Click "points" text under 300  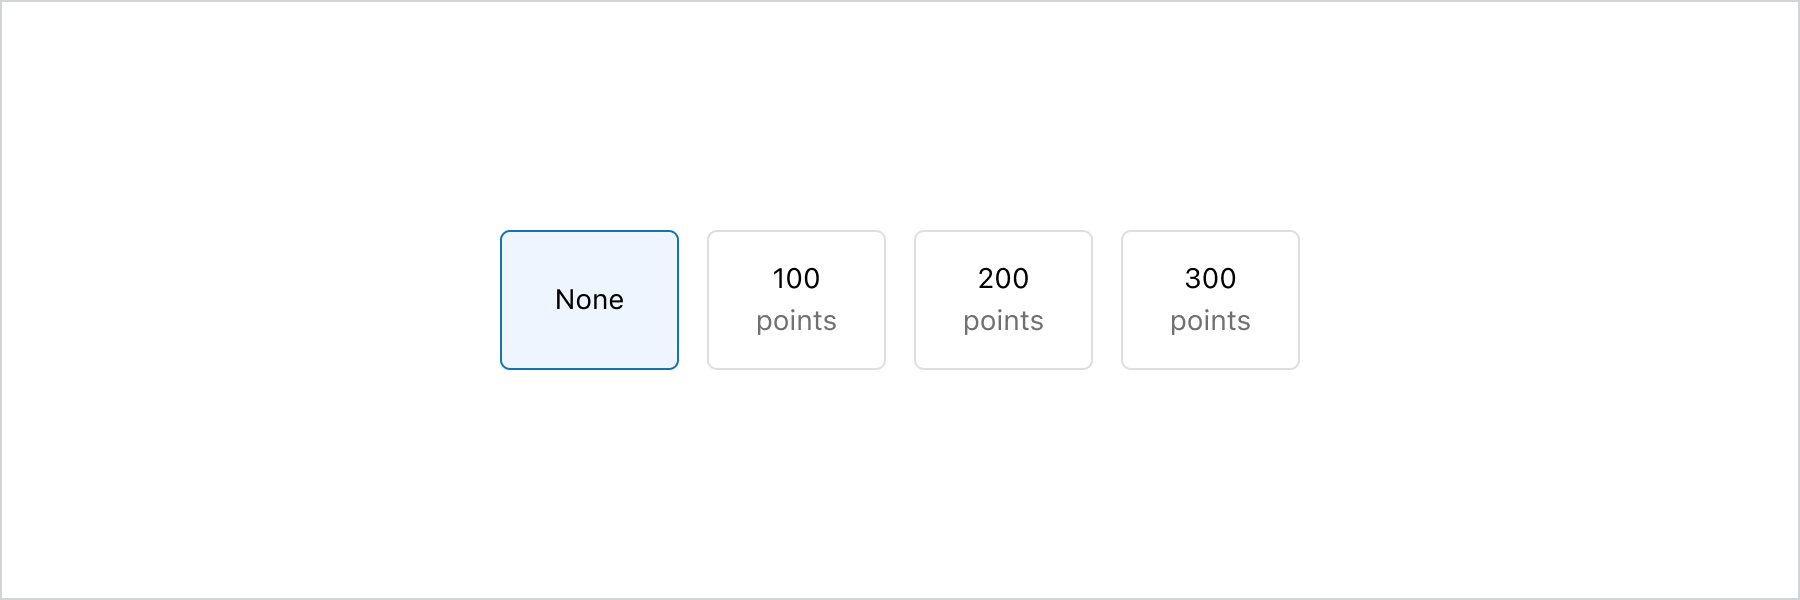(1210, 321)
